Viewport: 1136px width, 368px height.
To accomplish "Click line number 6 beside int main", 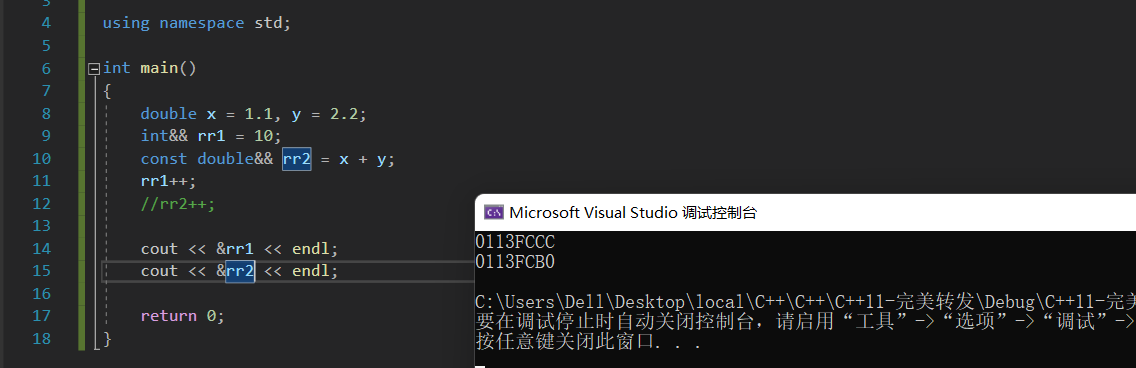I will coord(46,69).
